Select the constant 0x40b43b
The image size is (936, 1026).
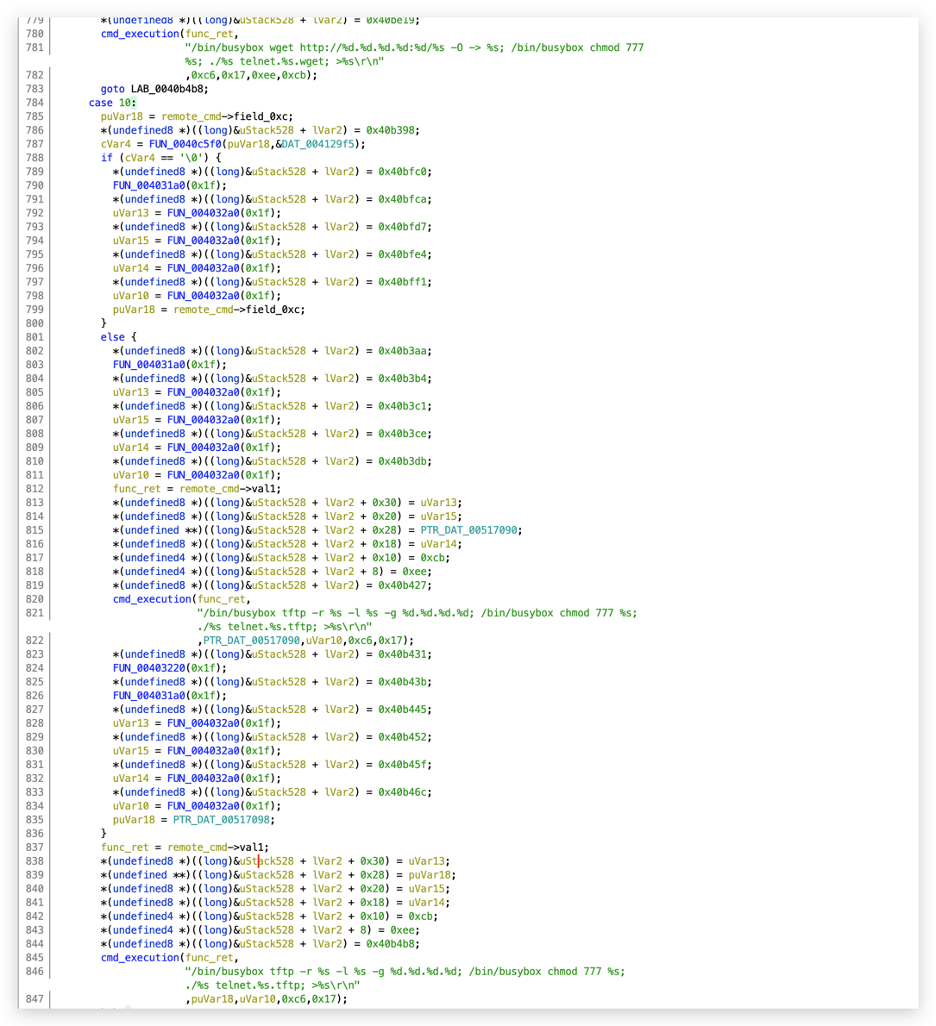click(403, 682)
